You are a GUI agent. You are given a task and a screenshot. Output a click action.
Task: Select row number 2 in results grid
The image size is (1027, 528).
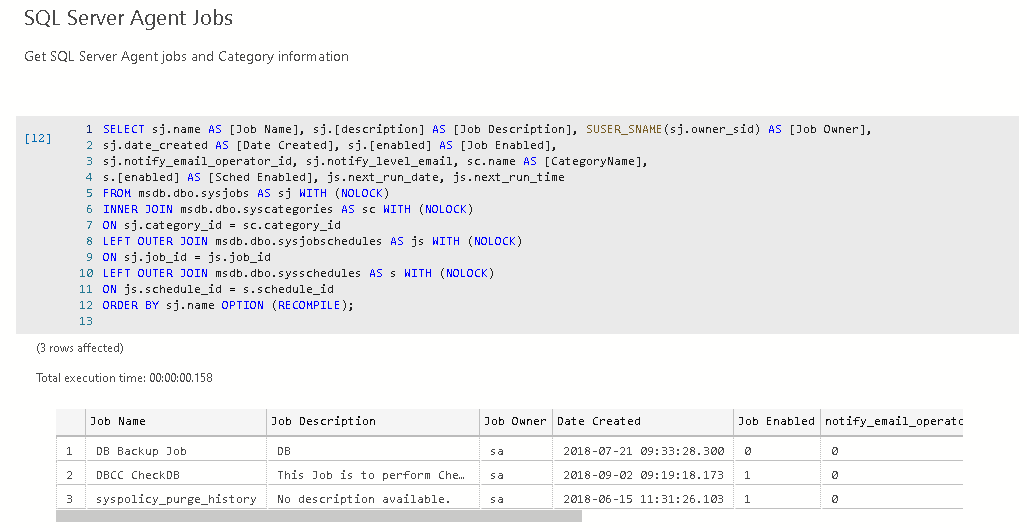(x=69, y=475)
